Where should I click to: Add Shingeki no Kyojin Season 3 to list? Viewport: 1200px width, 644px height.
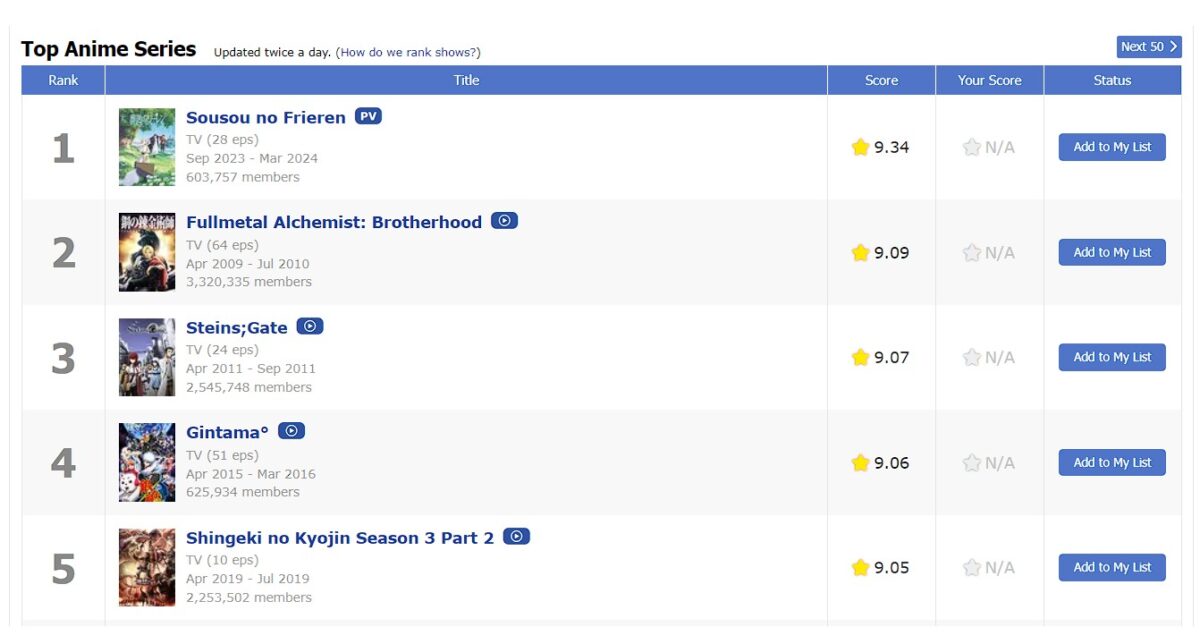tap(1112, 567)
